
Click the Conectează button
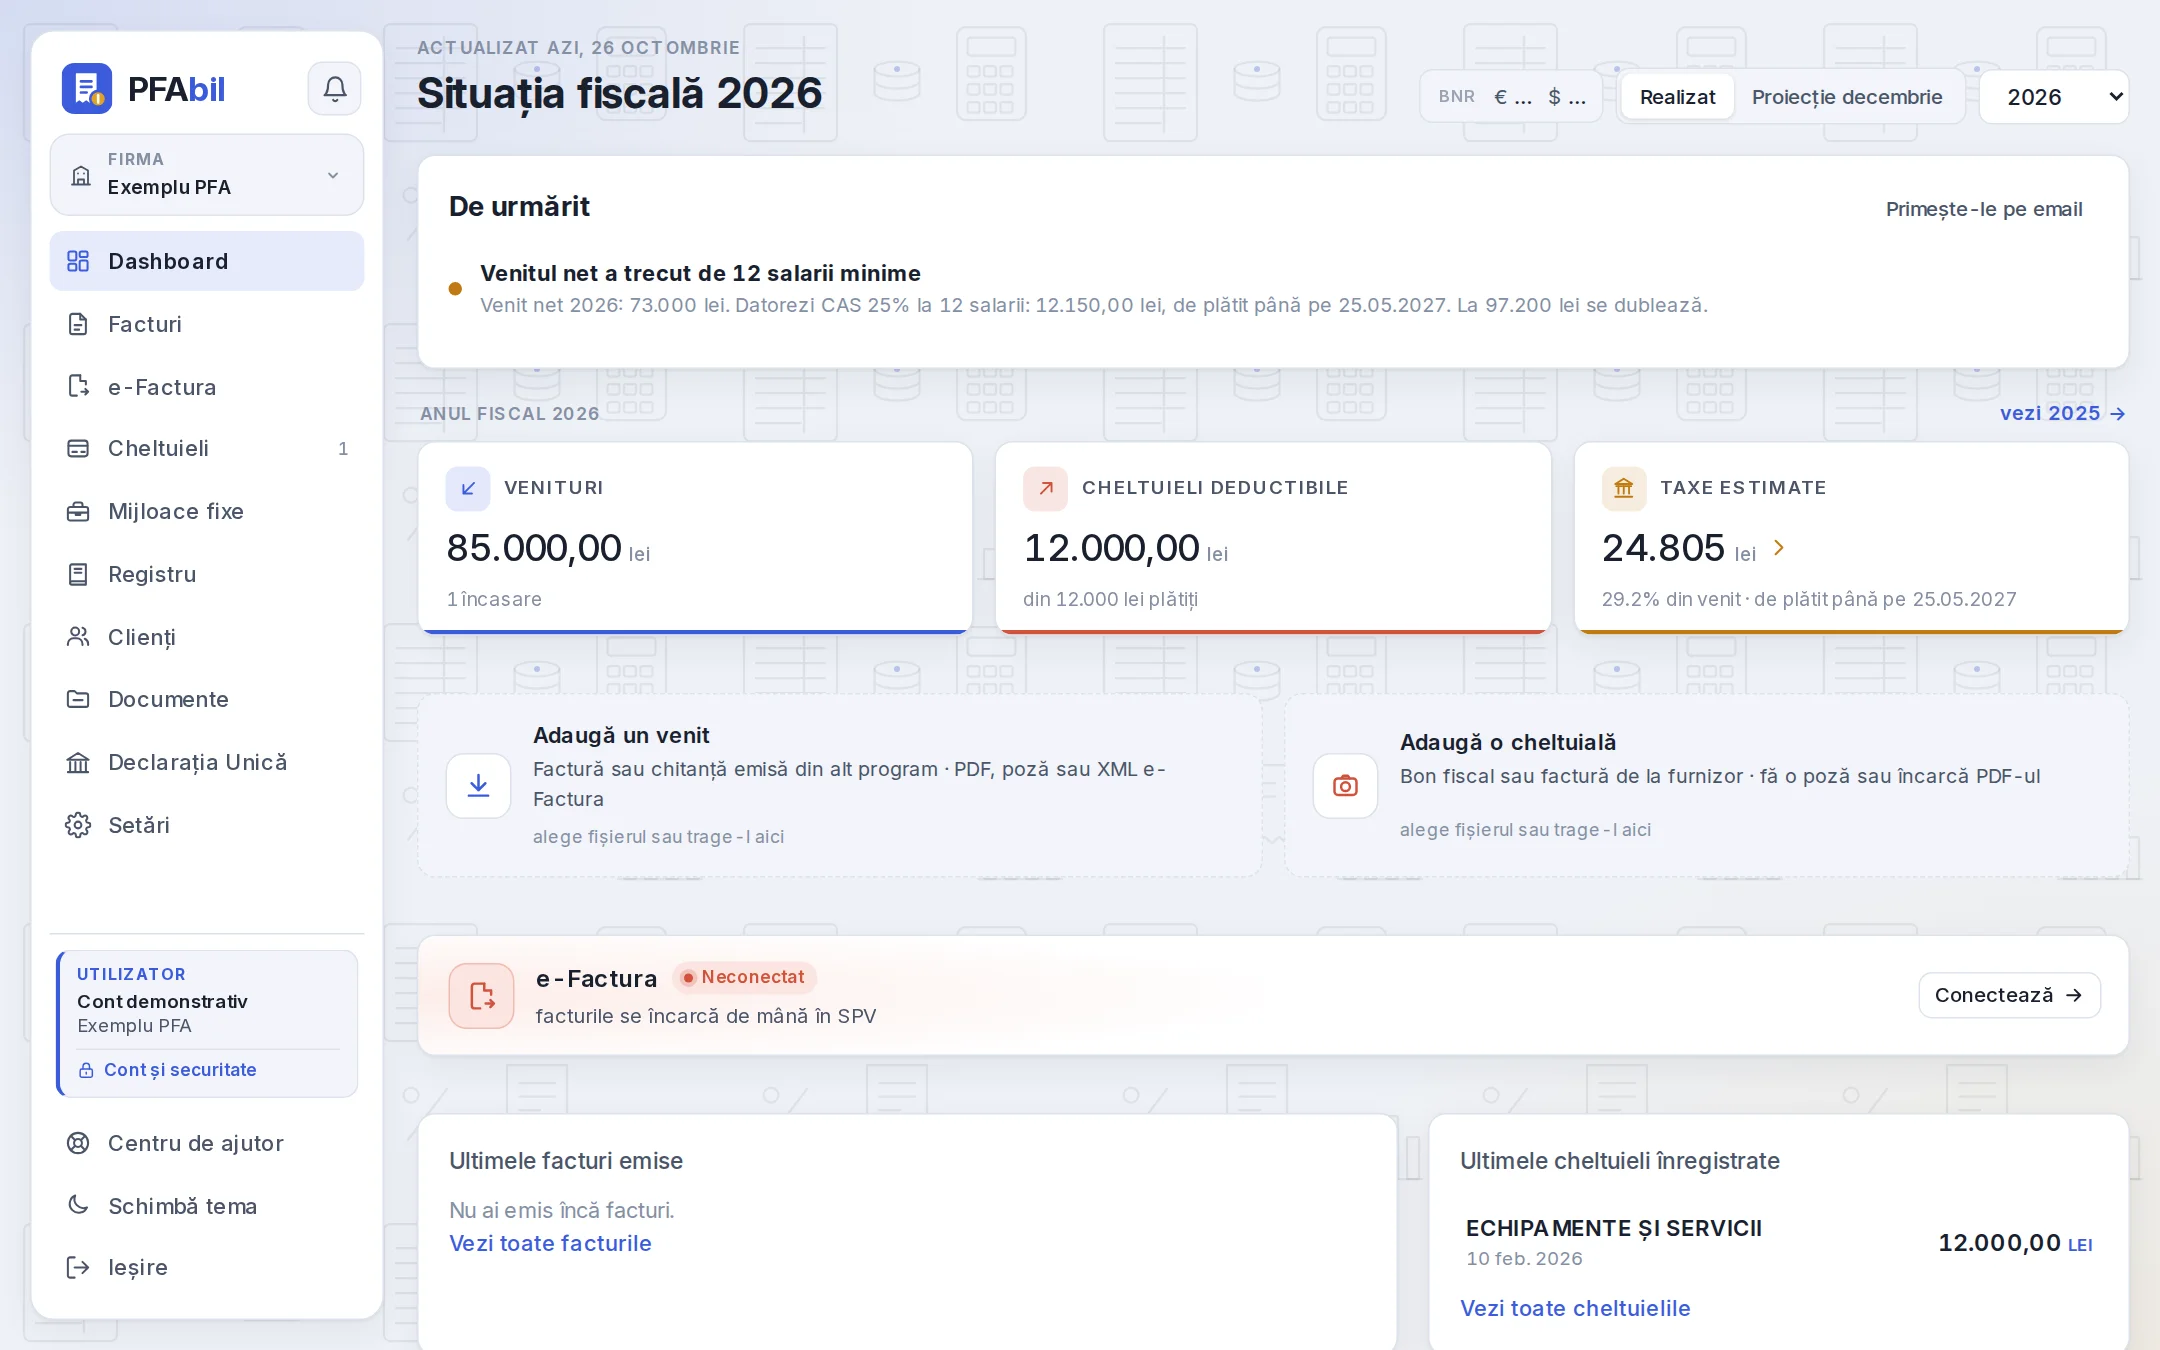tap(2009, 995)
